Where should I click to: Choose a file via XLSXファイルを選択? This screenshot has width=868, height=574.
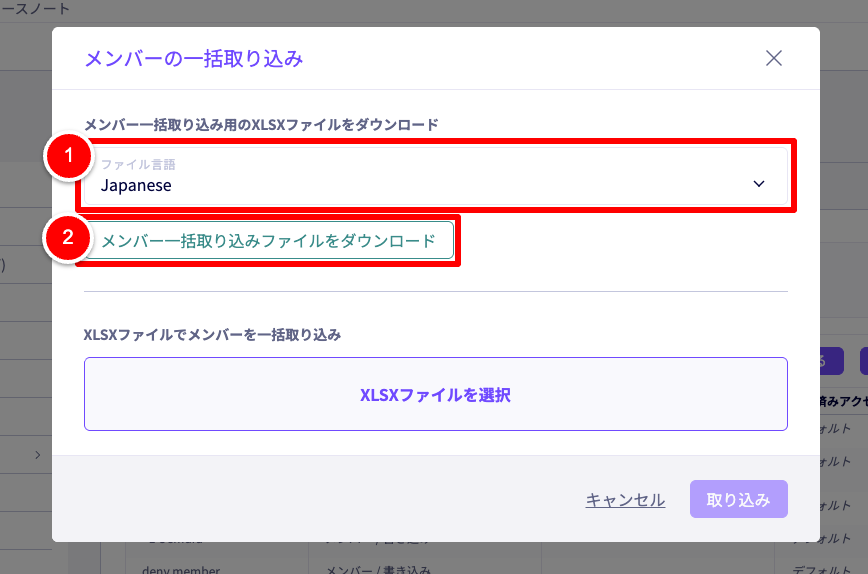pos(435,394)
